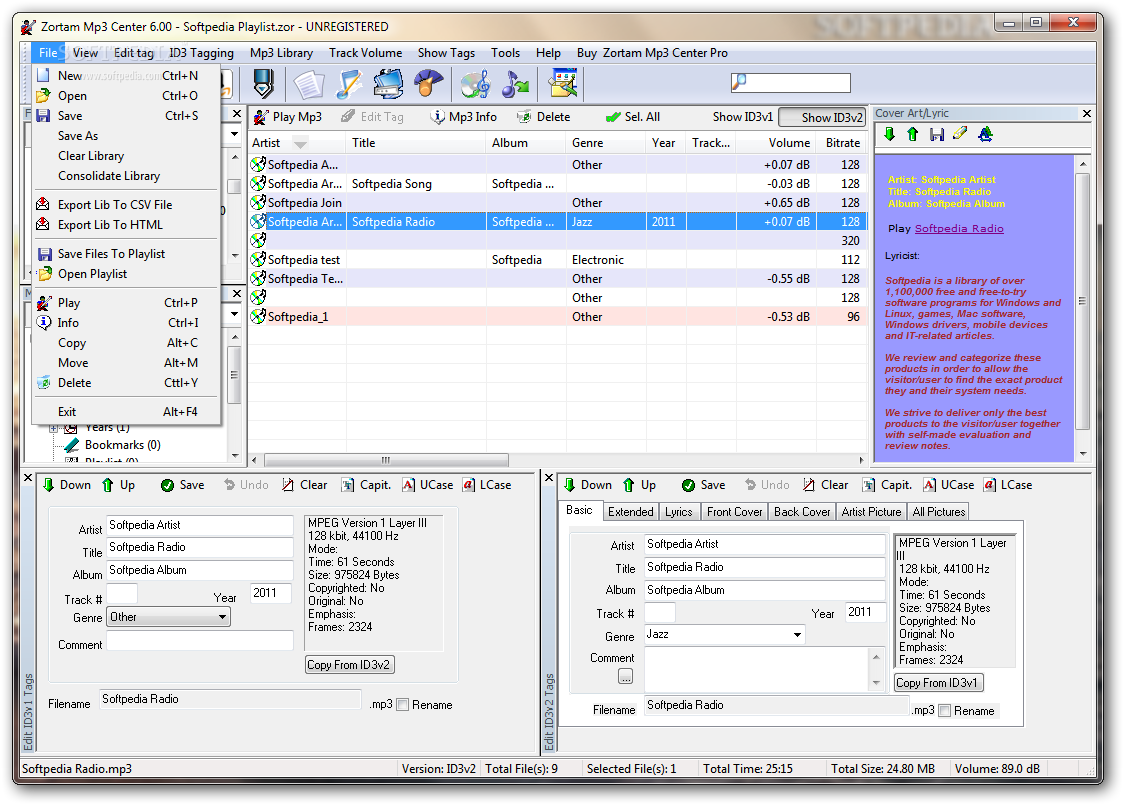Toggle the Rename checkbox in ID3v2 editor
This screenshot has width=1124, height=805.
[x=945, y=711]
